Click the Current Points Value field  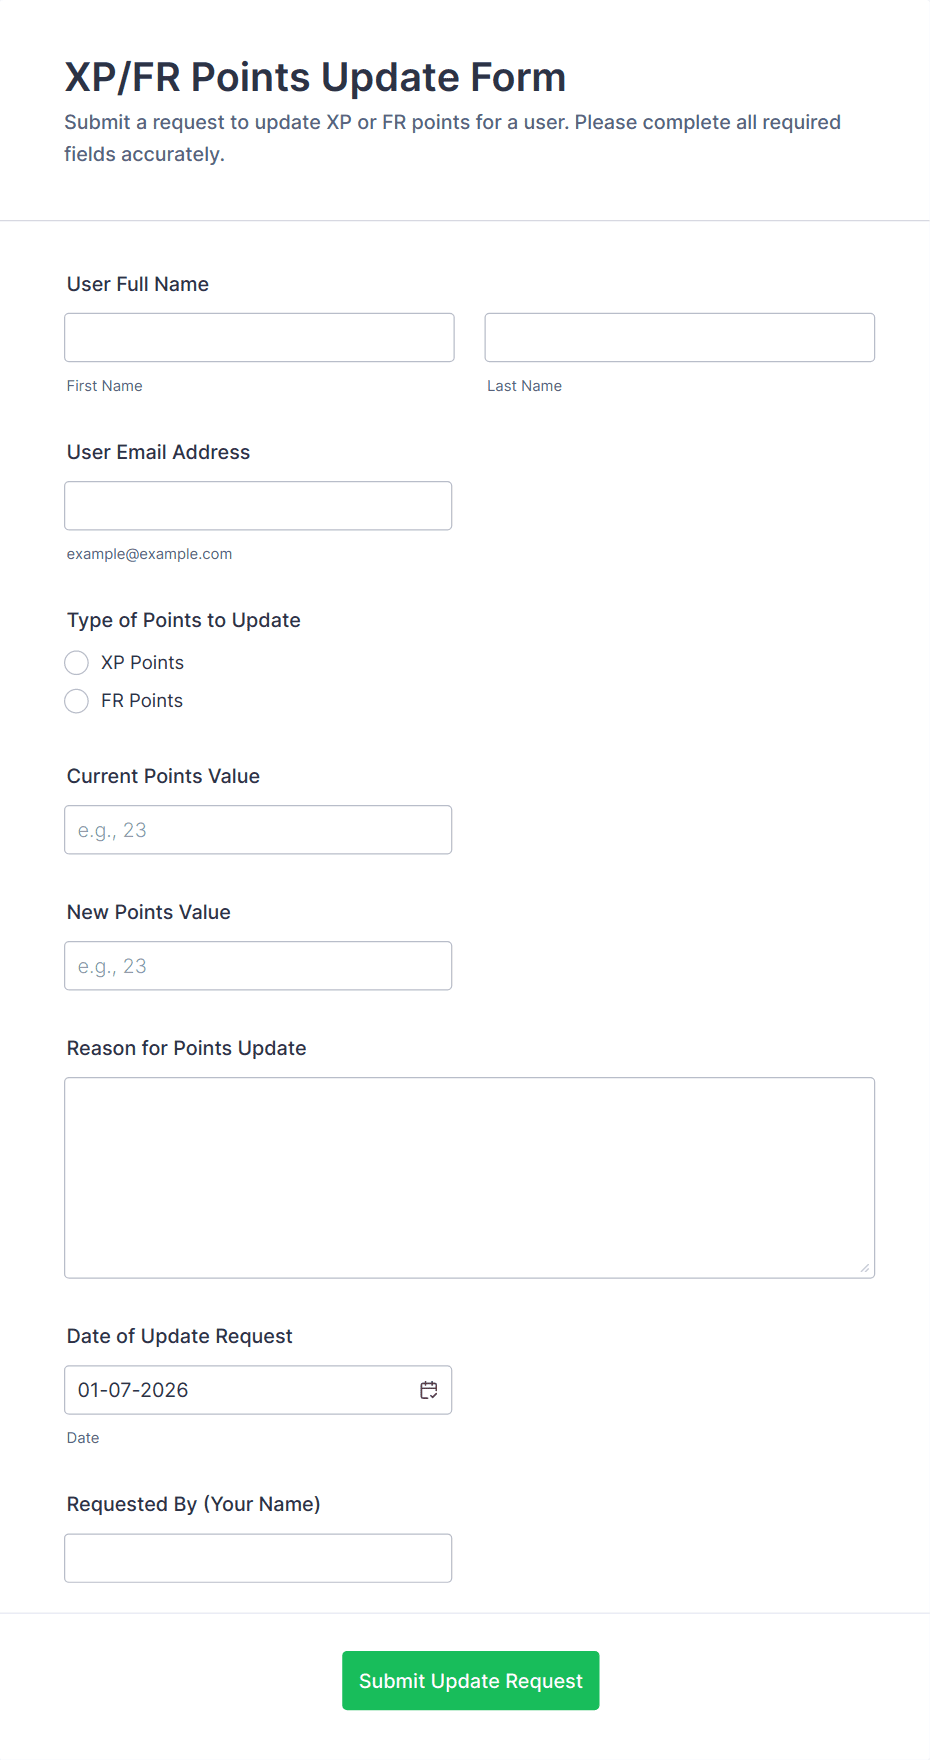coord(258,830)
